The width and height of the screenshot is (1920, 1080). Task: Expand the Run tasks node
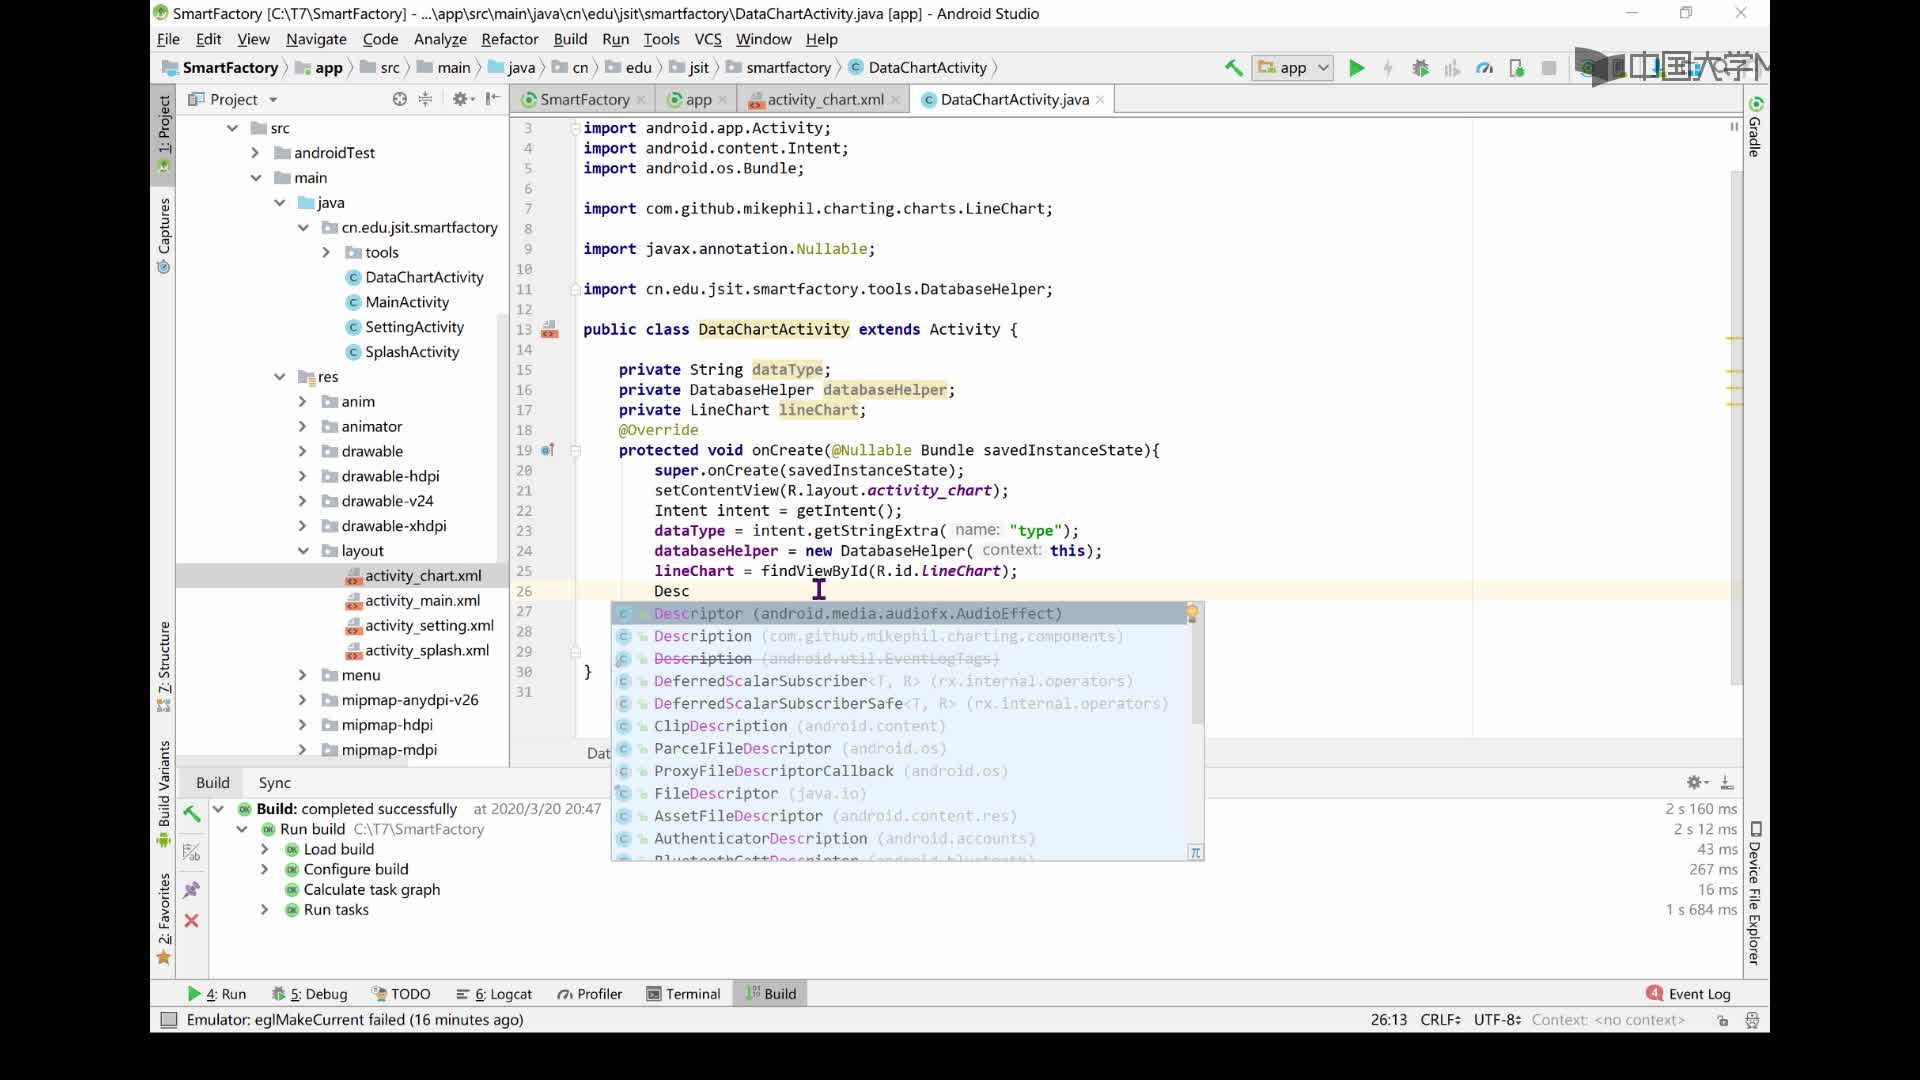coord(264,910)
